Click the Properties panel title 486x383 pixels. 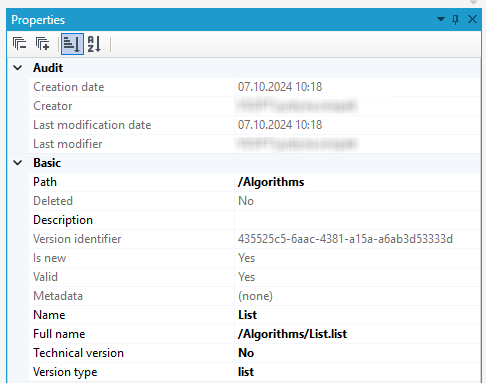tap(38, 20)
